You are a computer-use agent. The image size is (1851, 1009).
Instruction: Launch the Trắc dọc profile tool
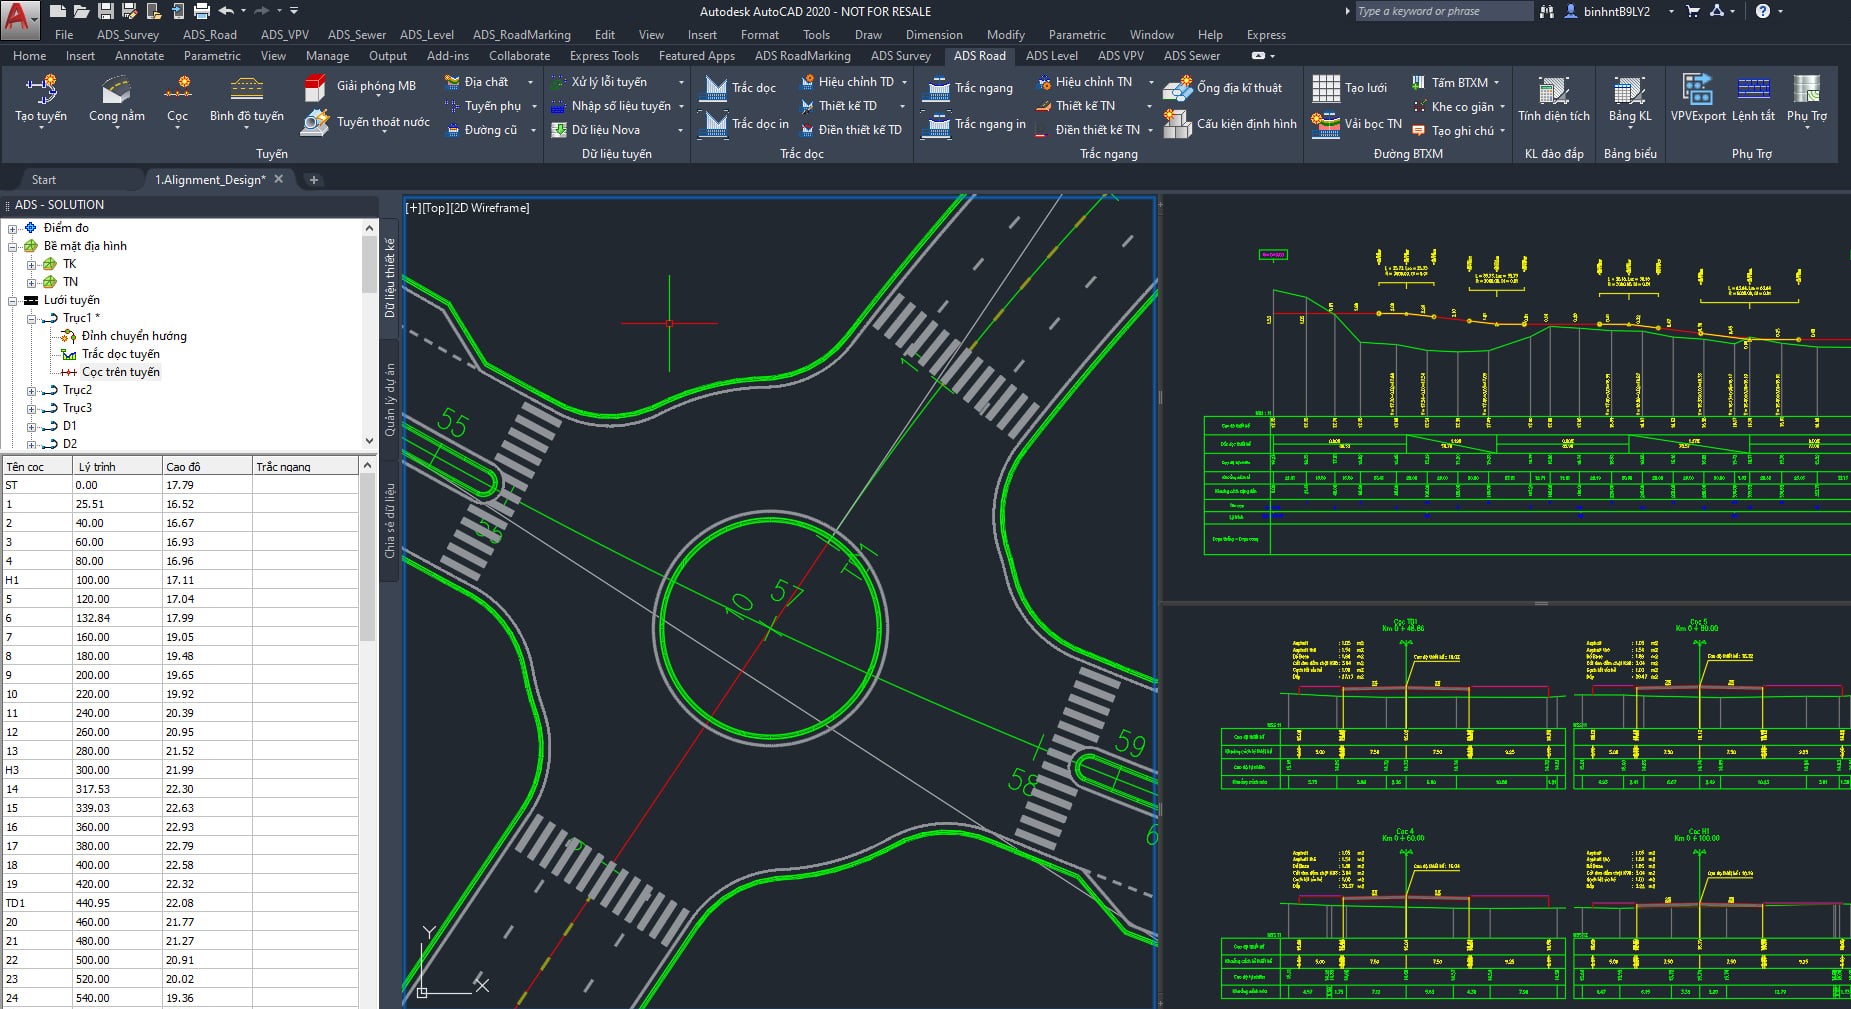coord(715,88)
